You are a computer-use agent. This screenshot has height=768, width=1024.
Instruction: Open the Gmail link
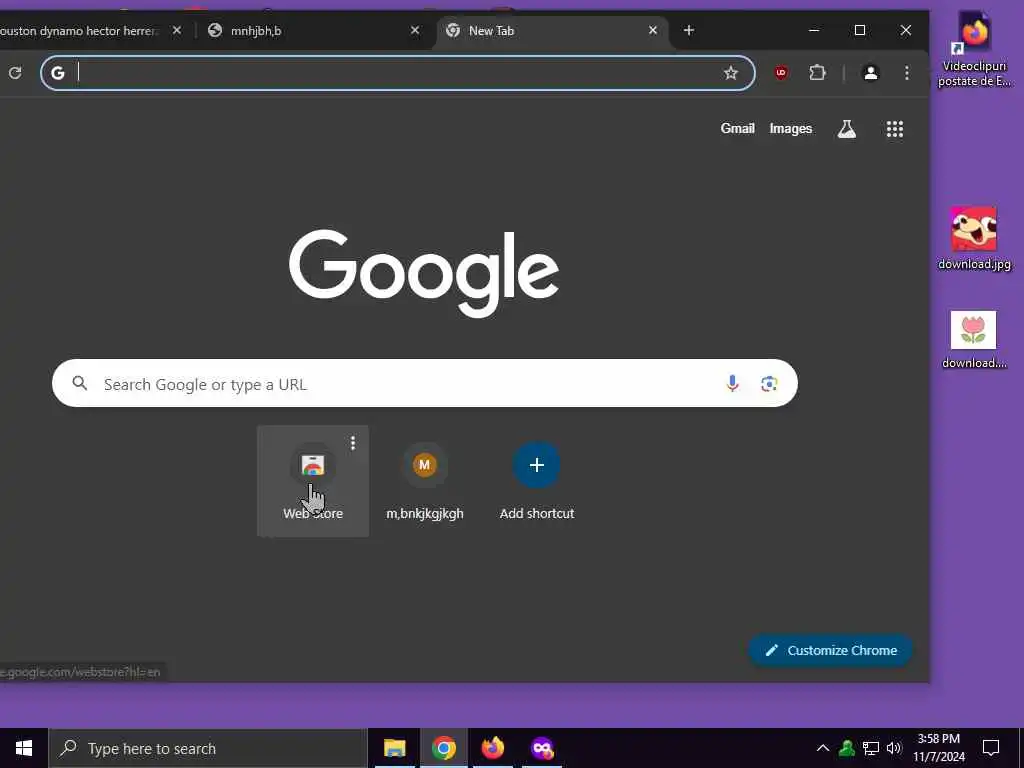point(737,129)
